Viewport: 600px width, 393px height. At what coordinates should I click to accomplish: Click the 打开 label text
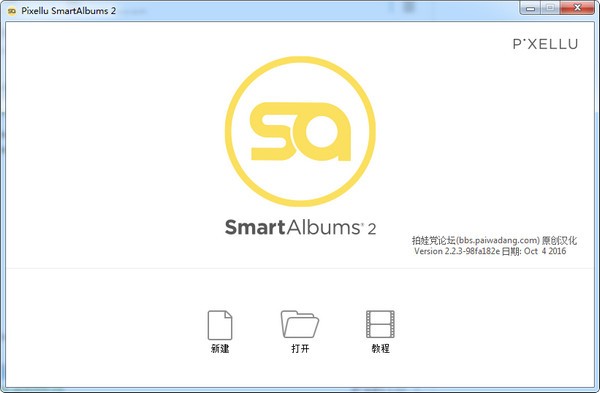(300, 349)
